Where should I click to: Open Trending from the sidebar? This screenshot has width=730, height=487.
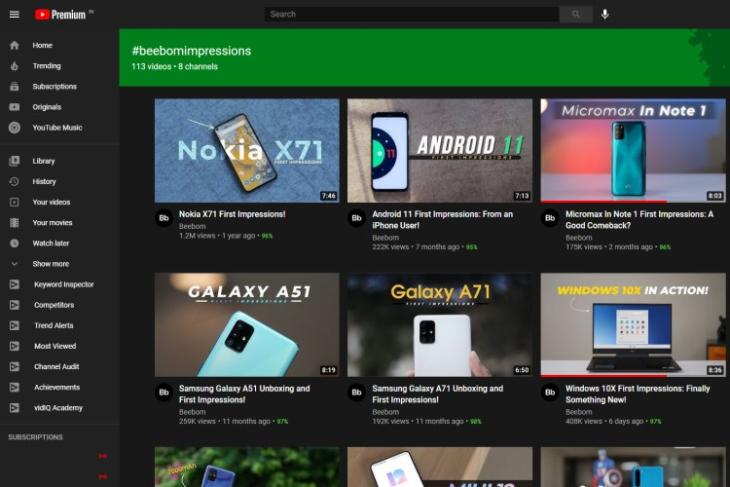(47, 66)
